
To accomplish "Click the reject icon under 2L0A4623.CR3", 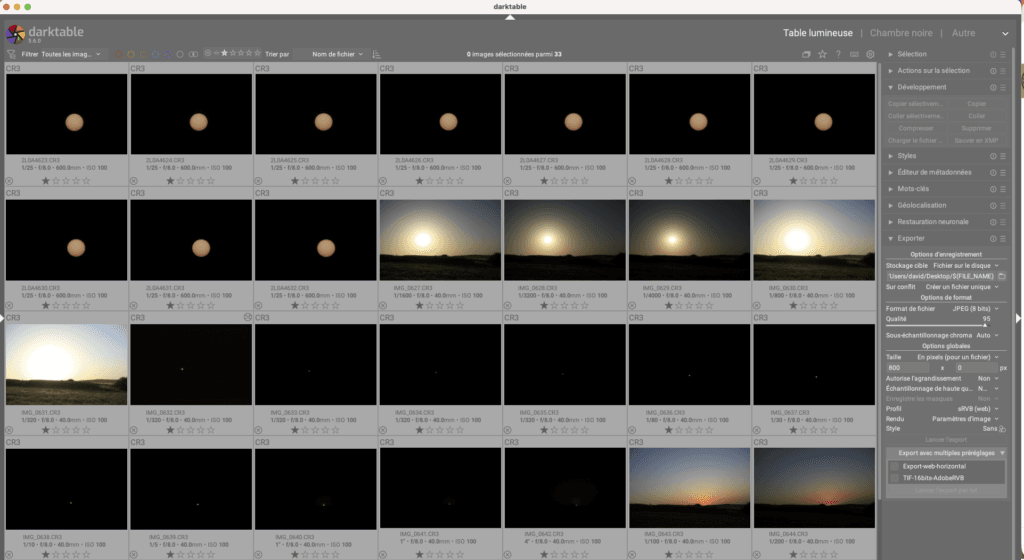I will (9, 181).
